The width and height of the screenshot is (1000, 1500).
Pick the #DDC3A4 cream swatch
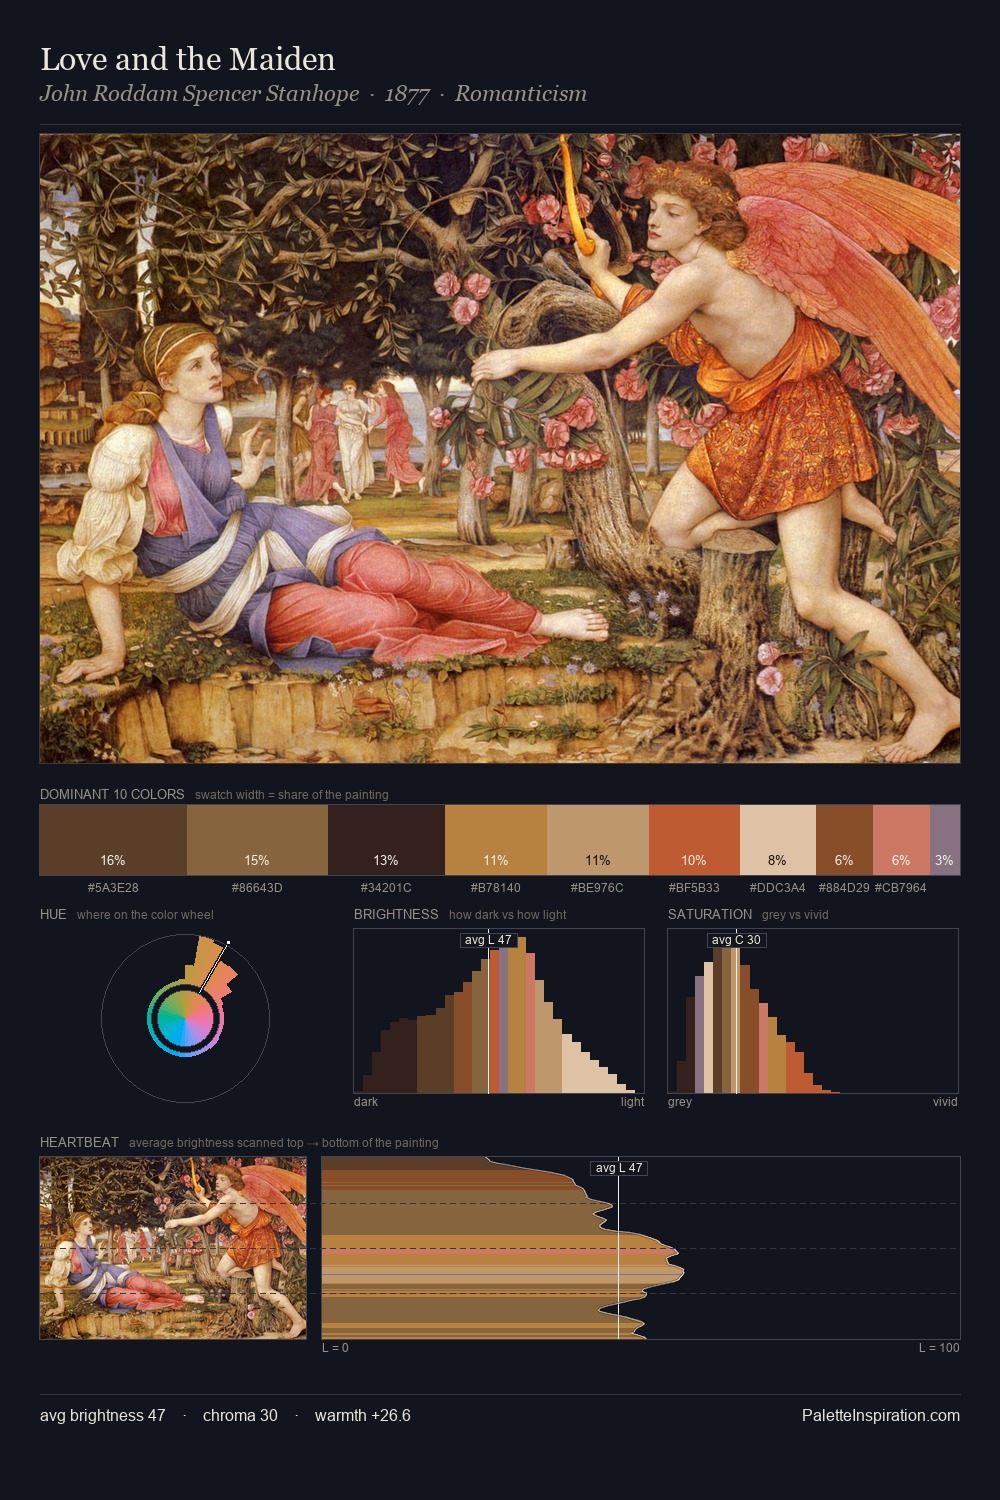pyautogui.click(x=778, y=840)
